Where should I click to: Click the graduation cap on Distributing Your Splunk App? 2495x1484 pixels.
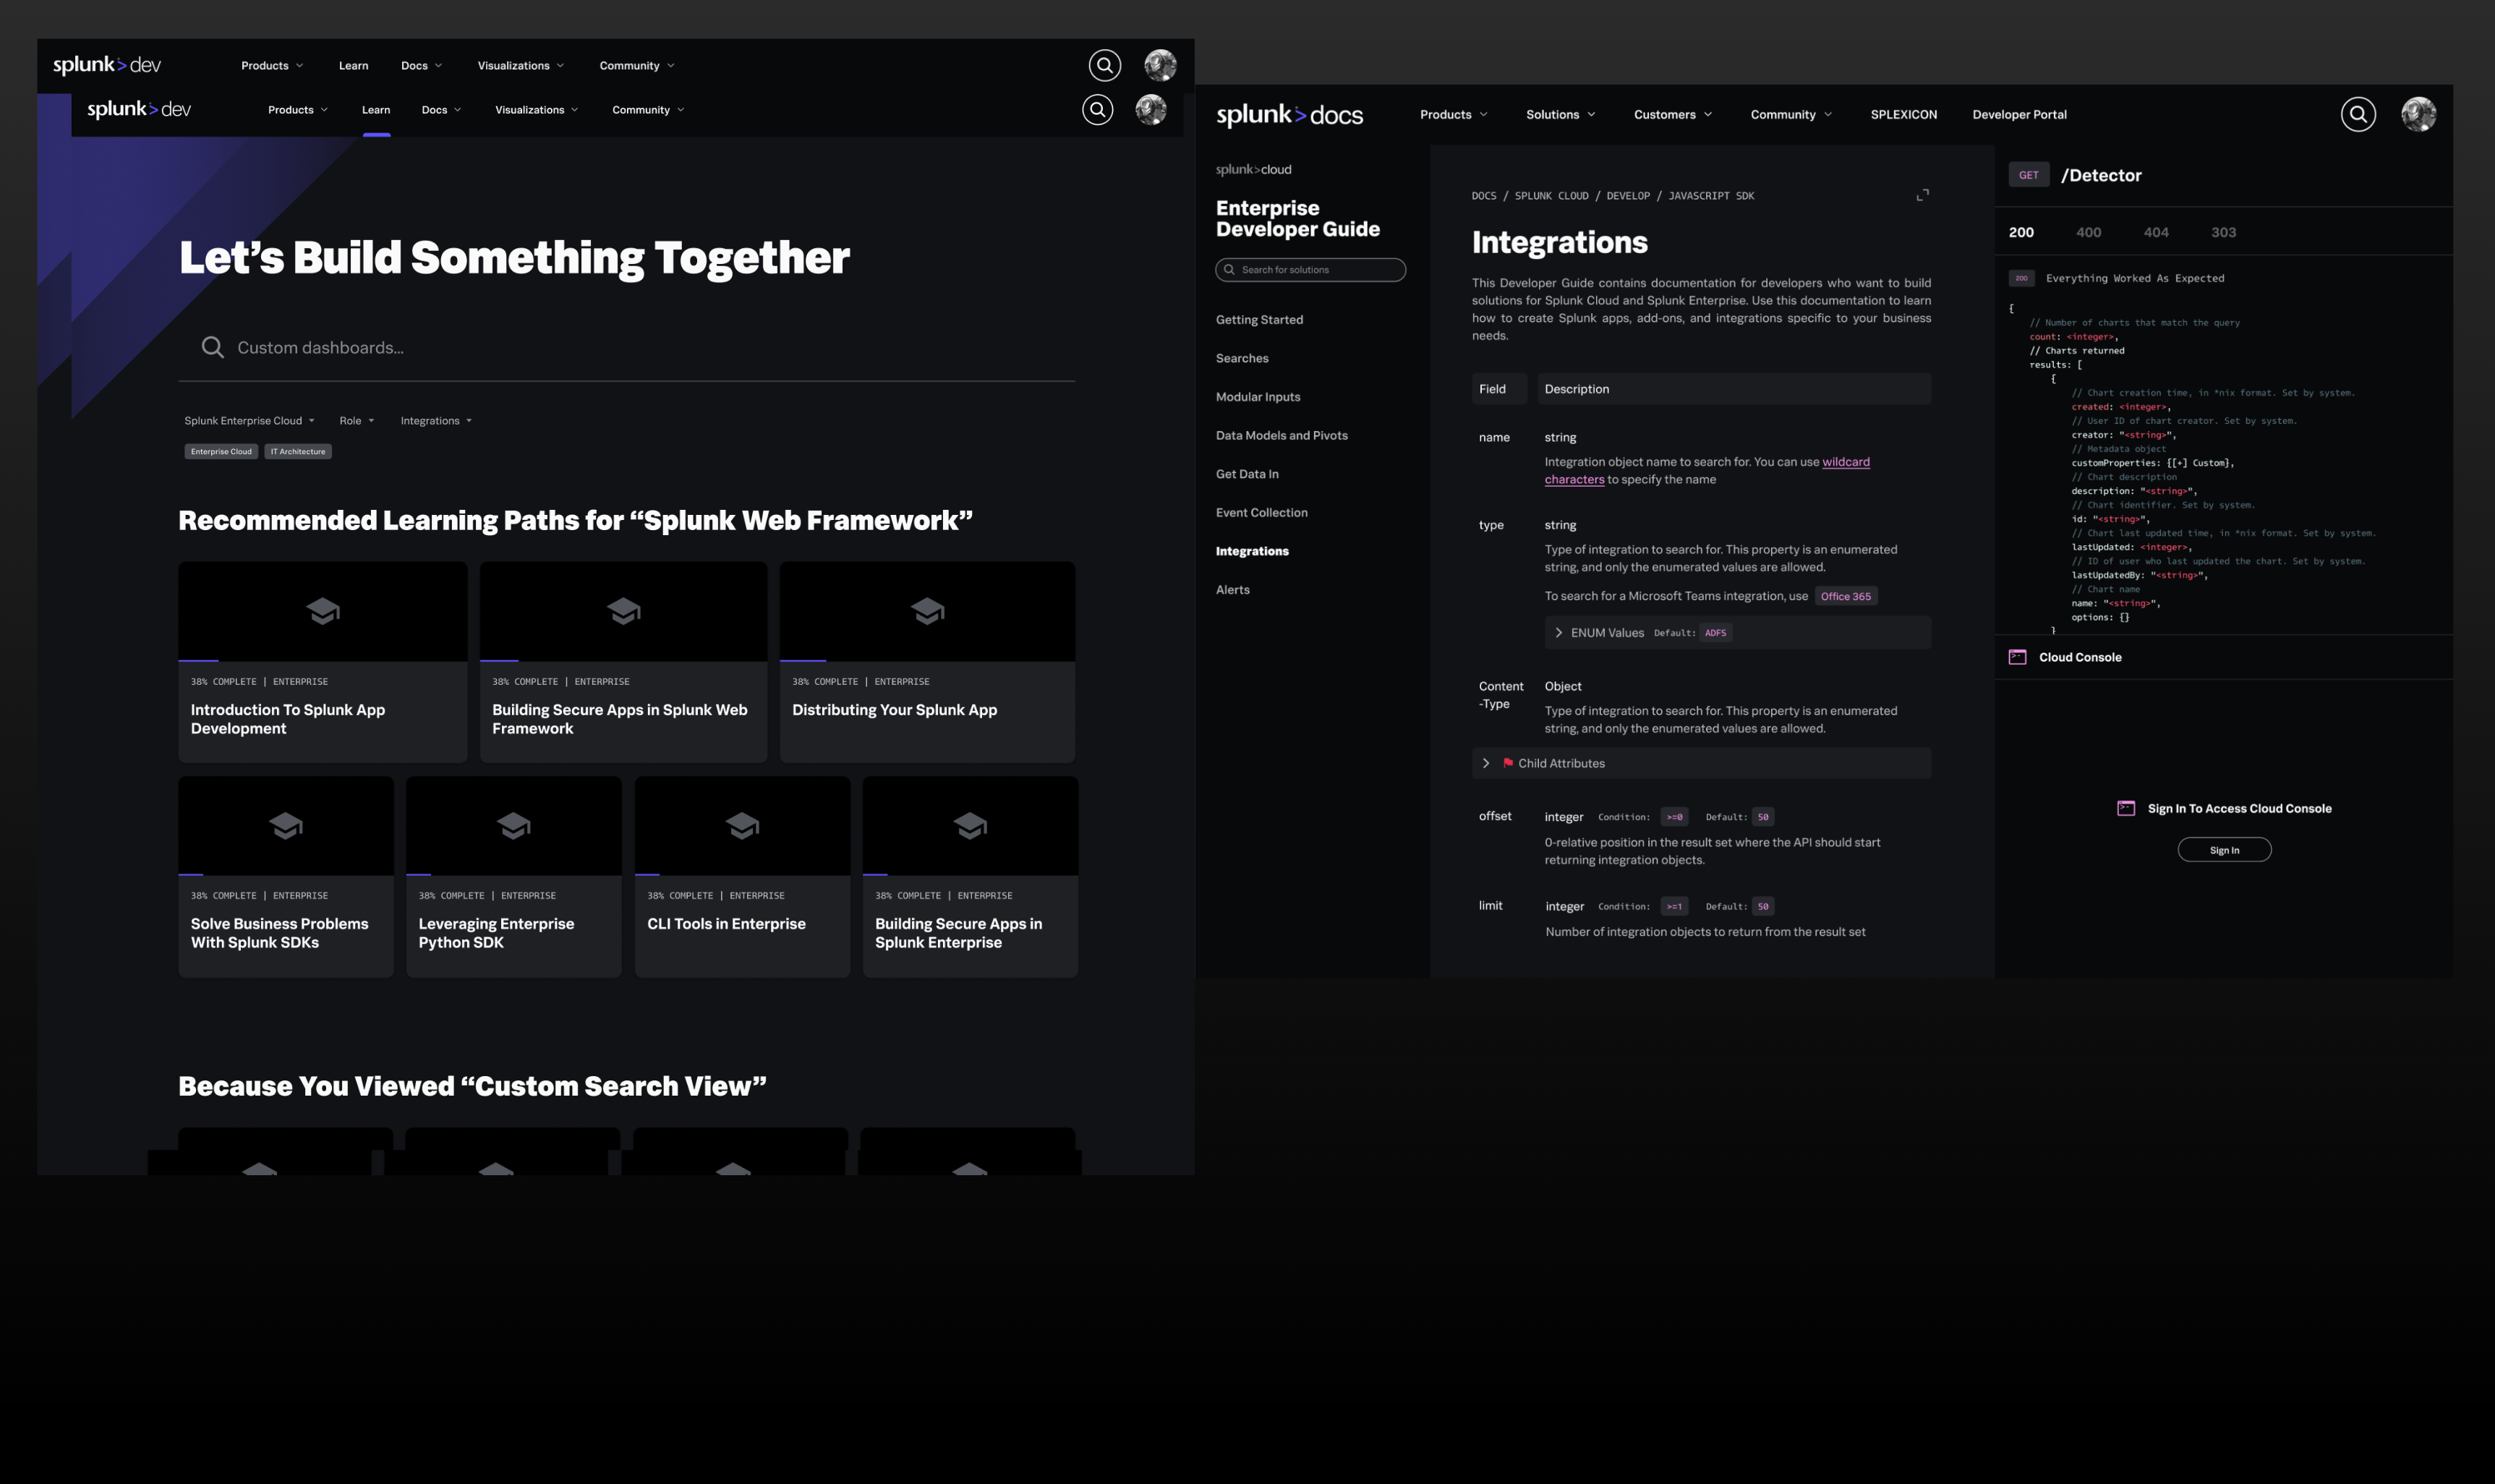tap(927, 610)
